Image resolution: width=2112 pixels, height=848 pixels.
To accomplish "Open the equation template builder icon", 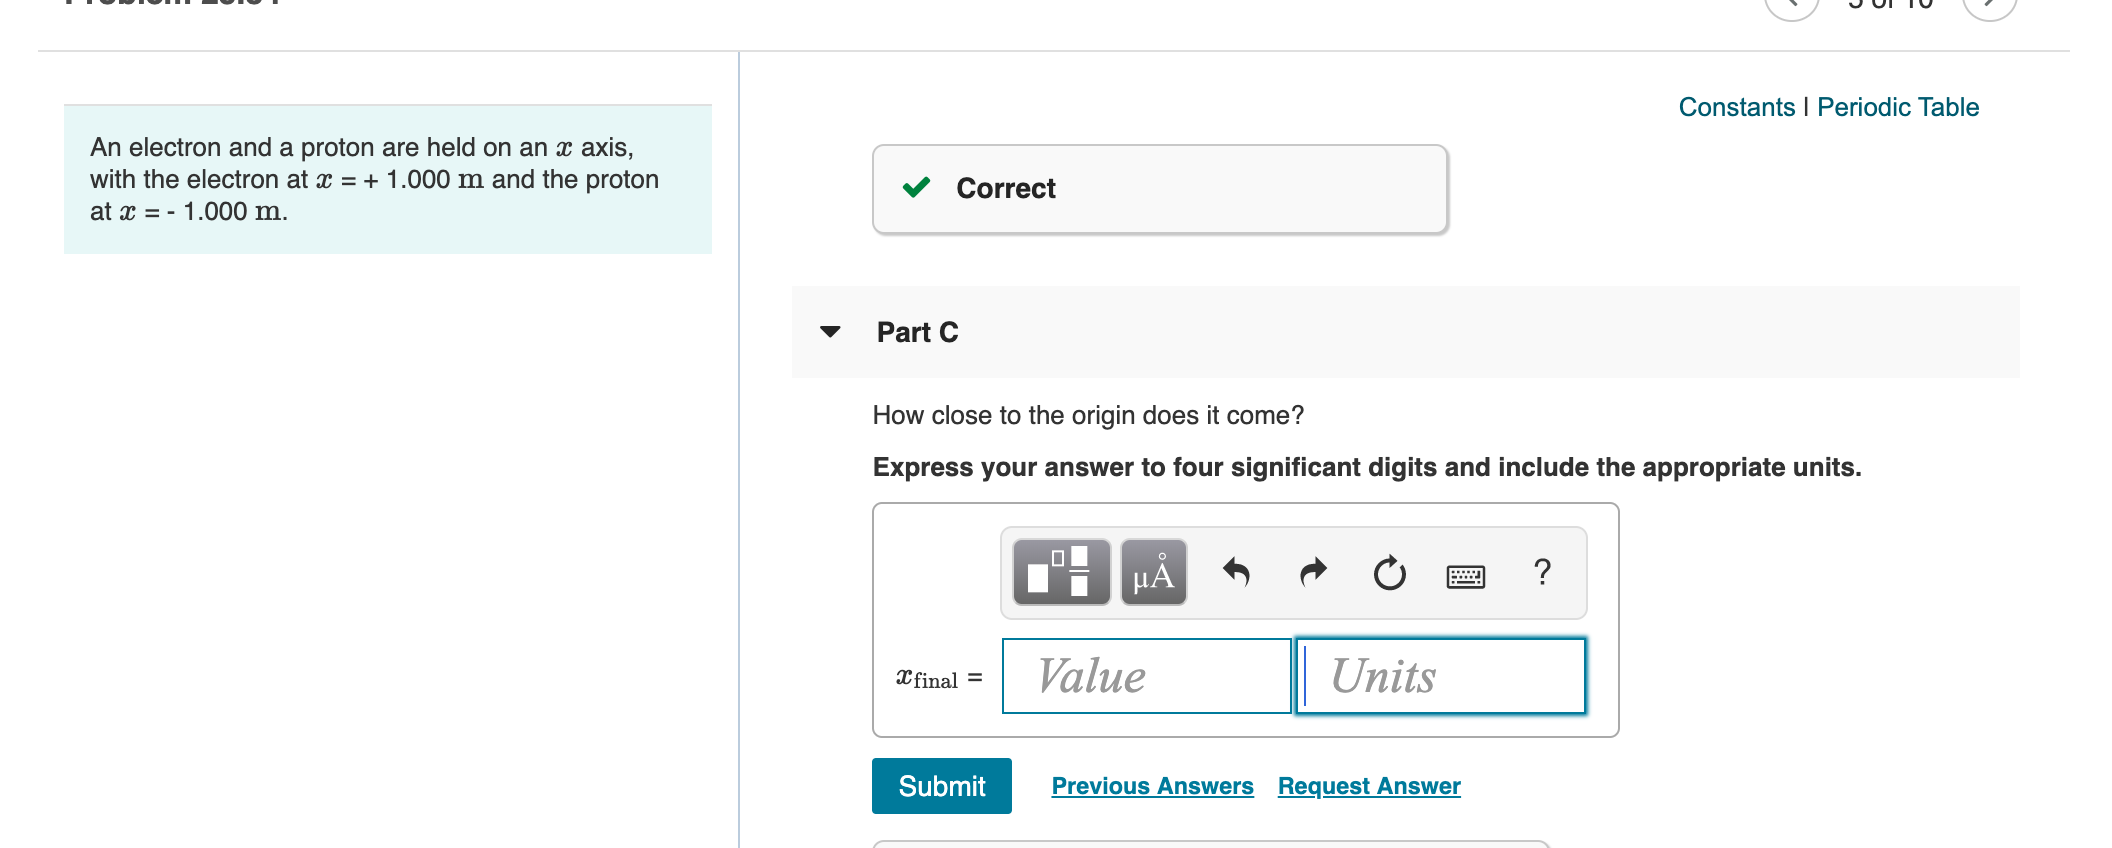I will [x=1060, y=573].
